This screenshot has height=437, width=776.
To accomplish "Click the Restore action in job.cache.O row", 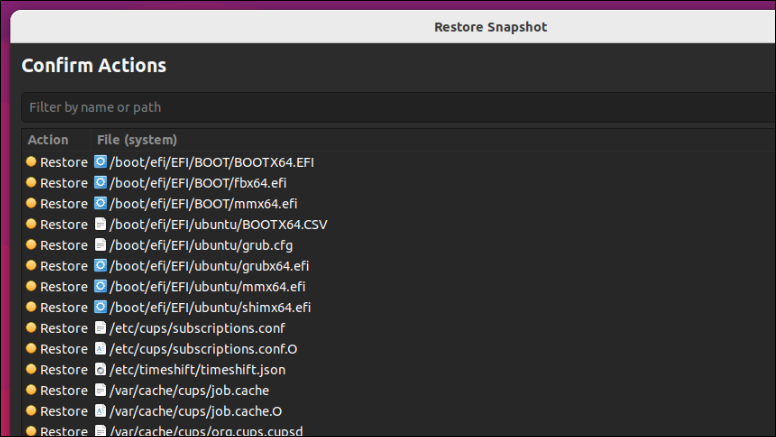I will pos(64,412).
